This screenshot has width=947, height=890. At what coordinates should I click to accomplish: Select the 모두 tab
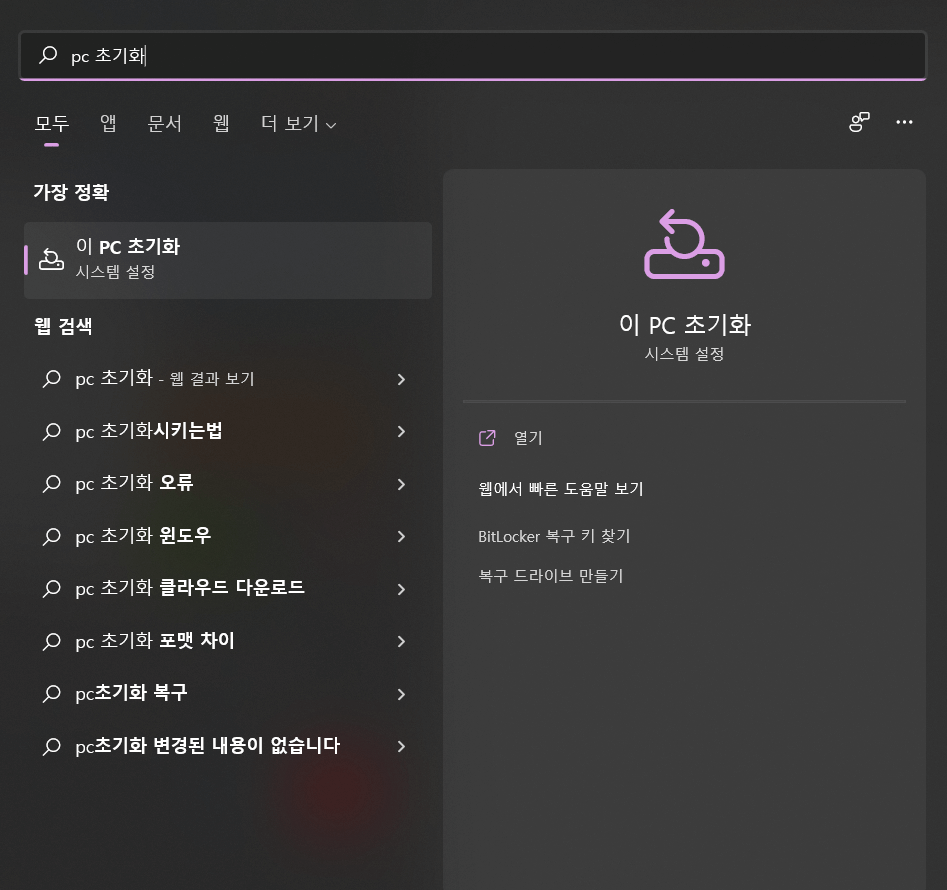coord(52,123)
